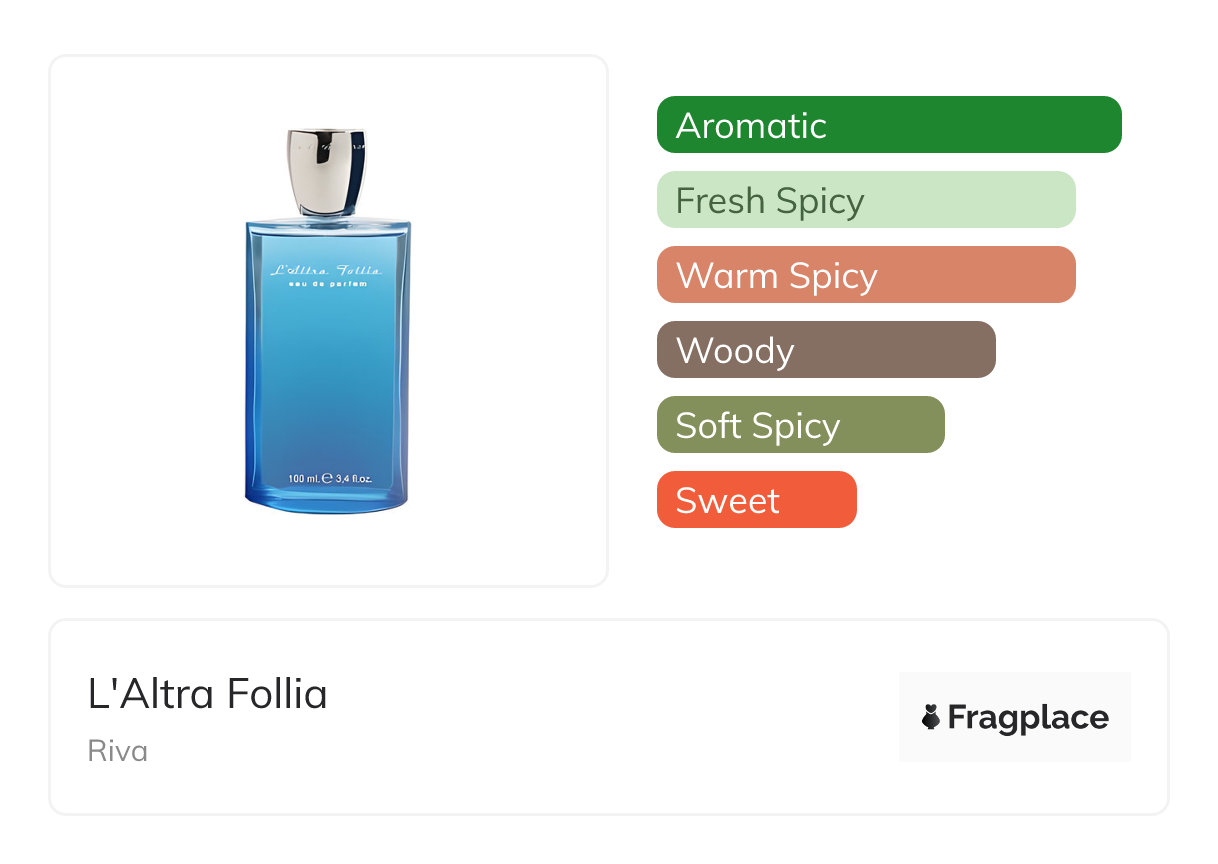Click the word 'Fresh' in Fresh Spicy label
Image resolution: width=1218 pixels, height=864 pixels.
click(x=720, y=201)
